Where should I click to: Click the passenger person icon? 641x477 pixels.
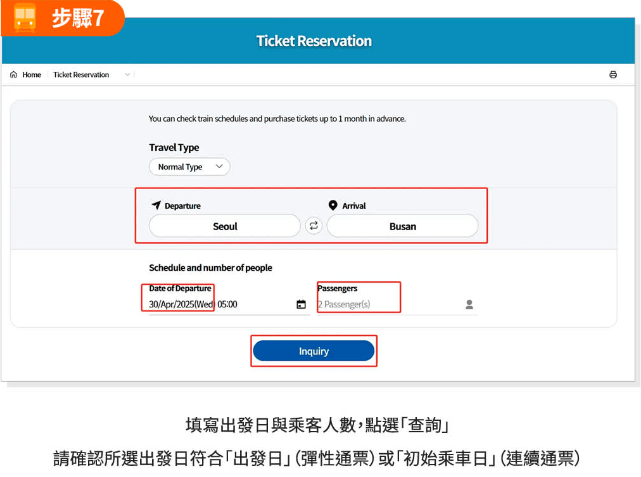469,305
